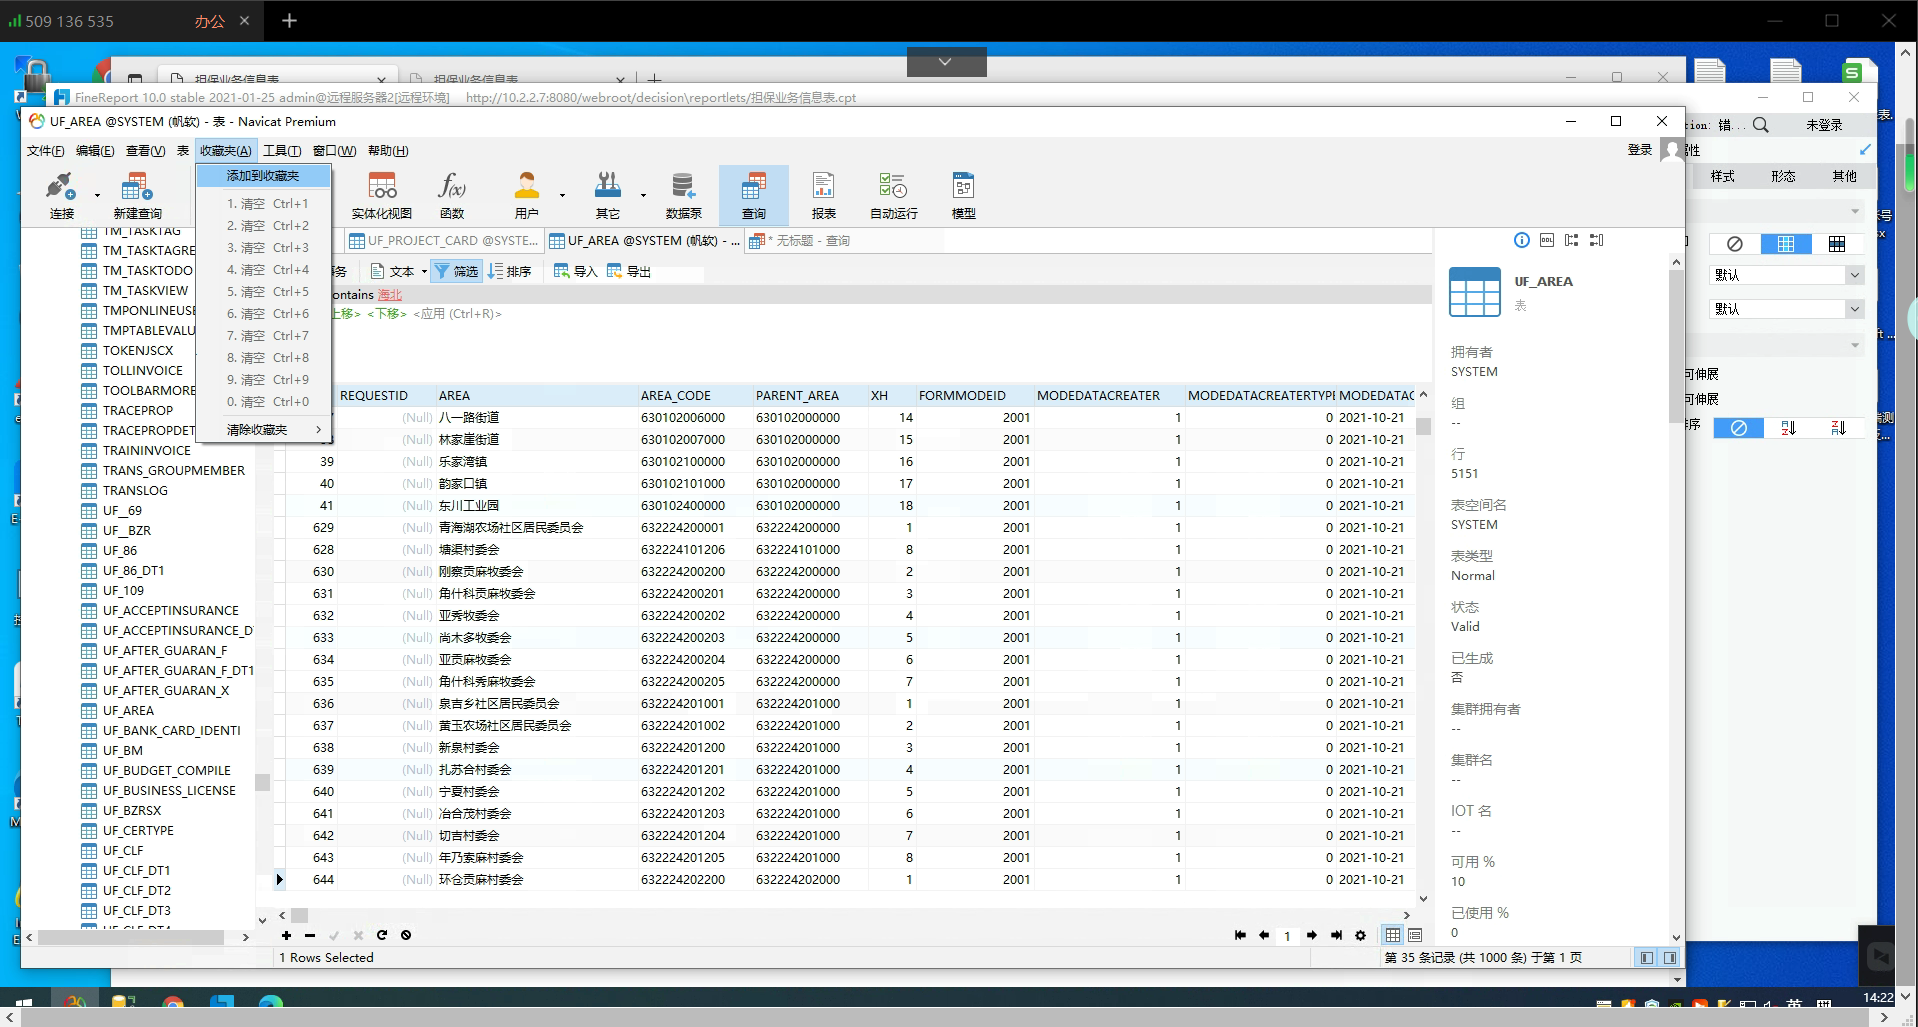
Task: Click the stop loading icon
Action: point(405,935)
